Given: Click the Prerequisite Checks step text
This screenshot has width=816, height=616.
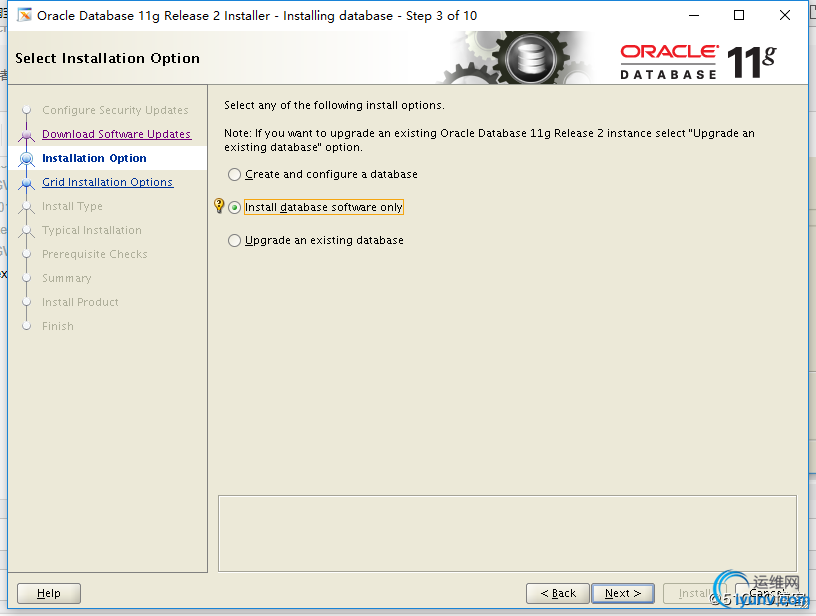Looking at the screenshot, I should coord(95,254).
